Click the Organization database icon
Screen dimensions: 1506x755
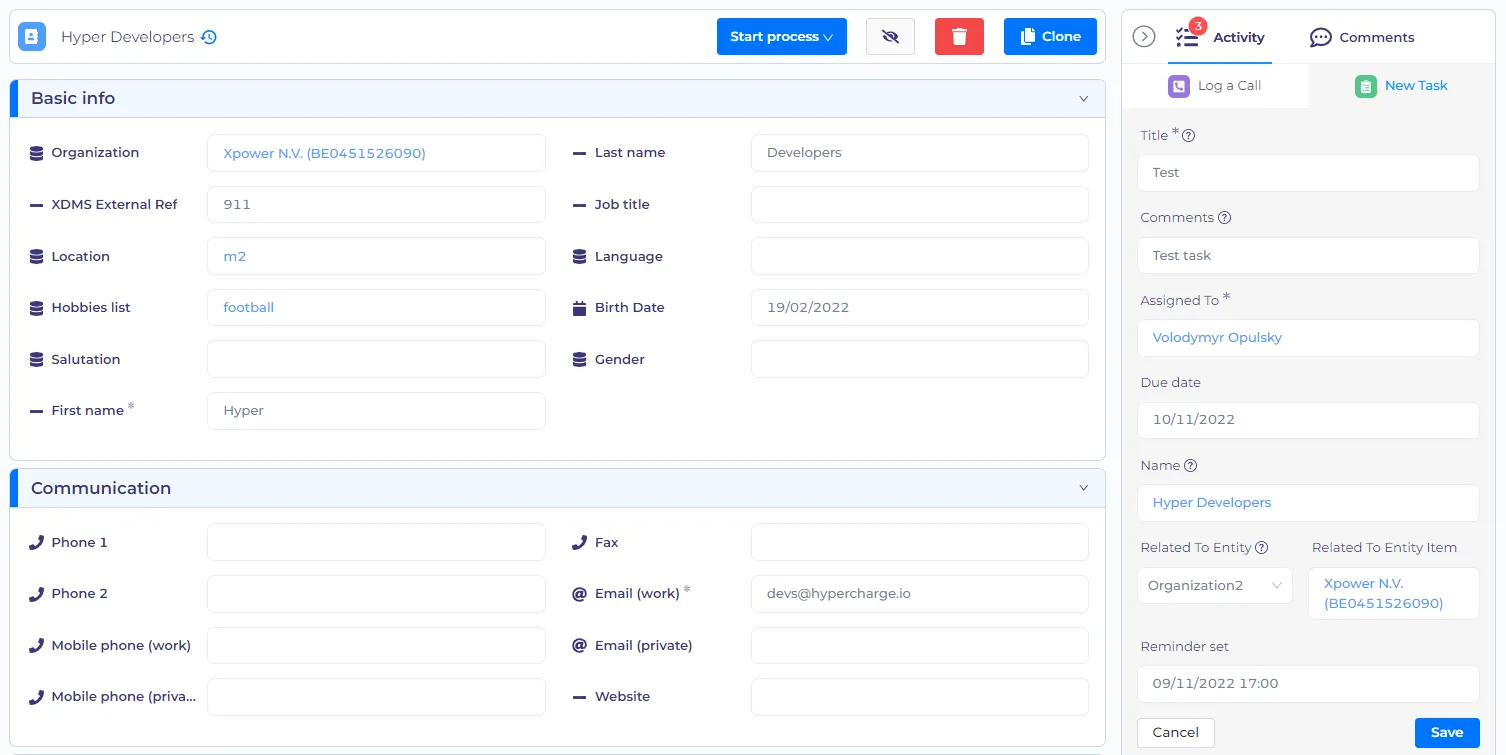point(36,153)
